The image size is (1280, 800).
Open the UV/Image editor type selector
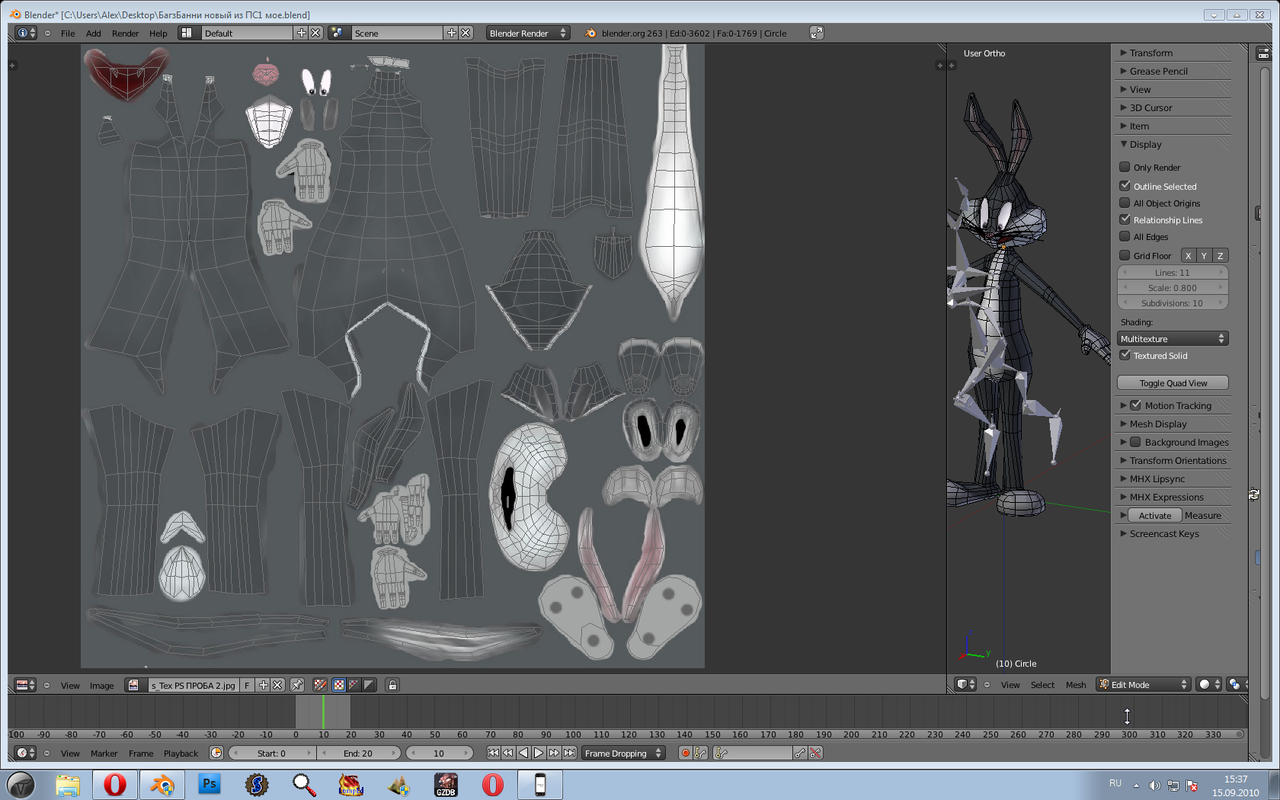26,685
